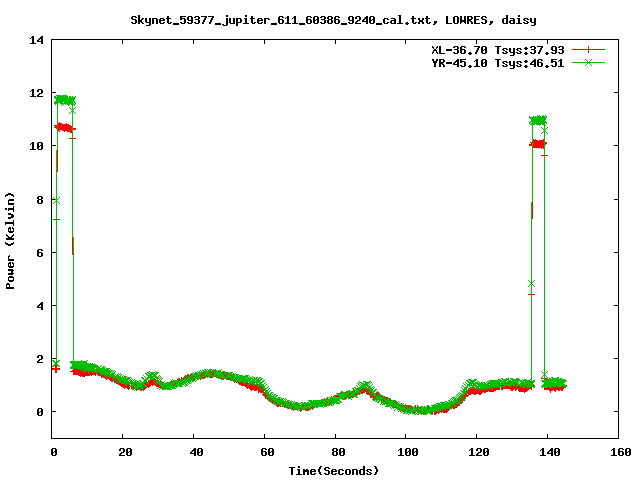This screenshot has height=480, width=640.
Task: Click the y-axis tick label 2
Action: 40,359
